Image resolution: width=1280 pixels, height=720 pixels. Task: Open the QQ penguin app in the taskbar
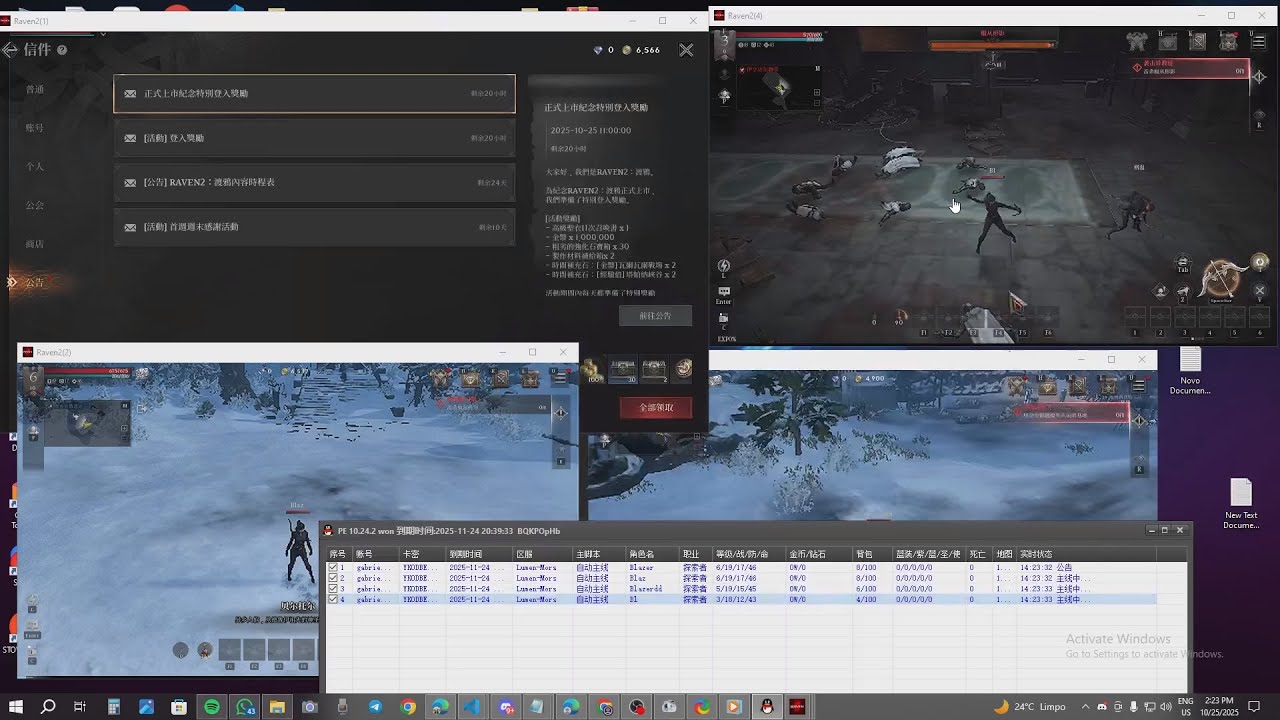(x=767, y=707)
